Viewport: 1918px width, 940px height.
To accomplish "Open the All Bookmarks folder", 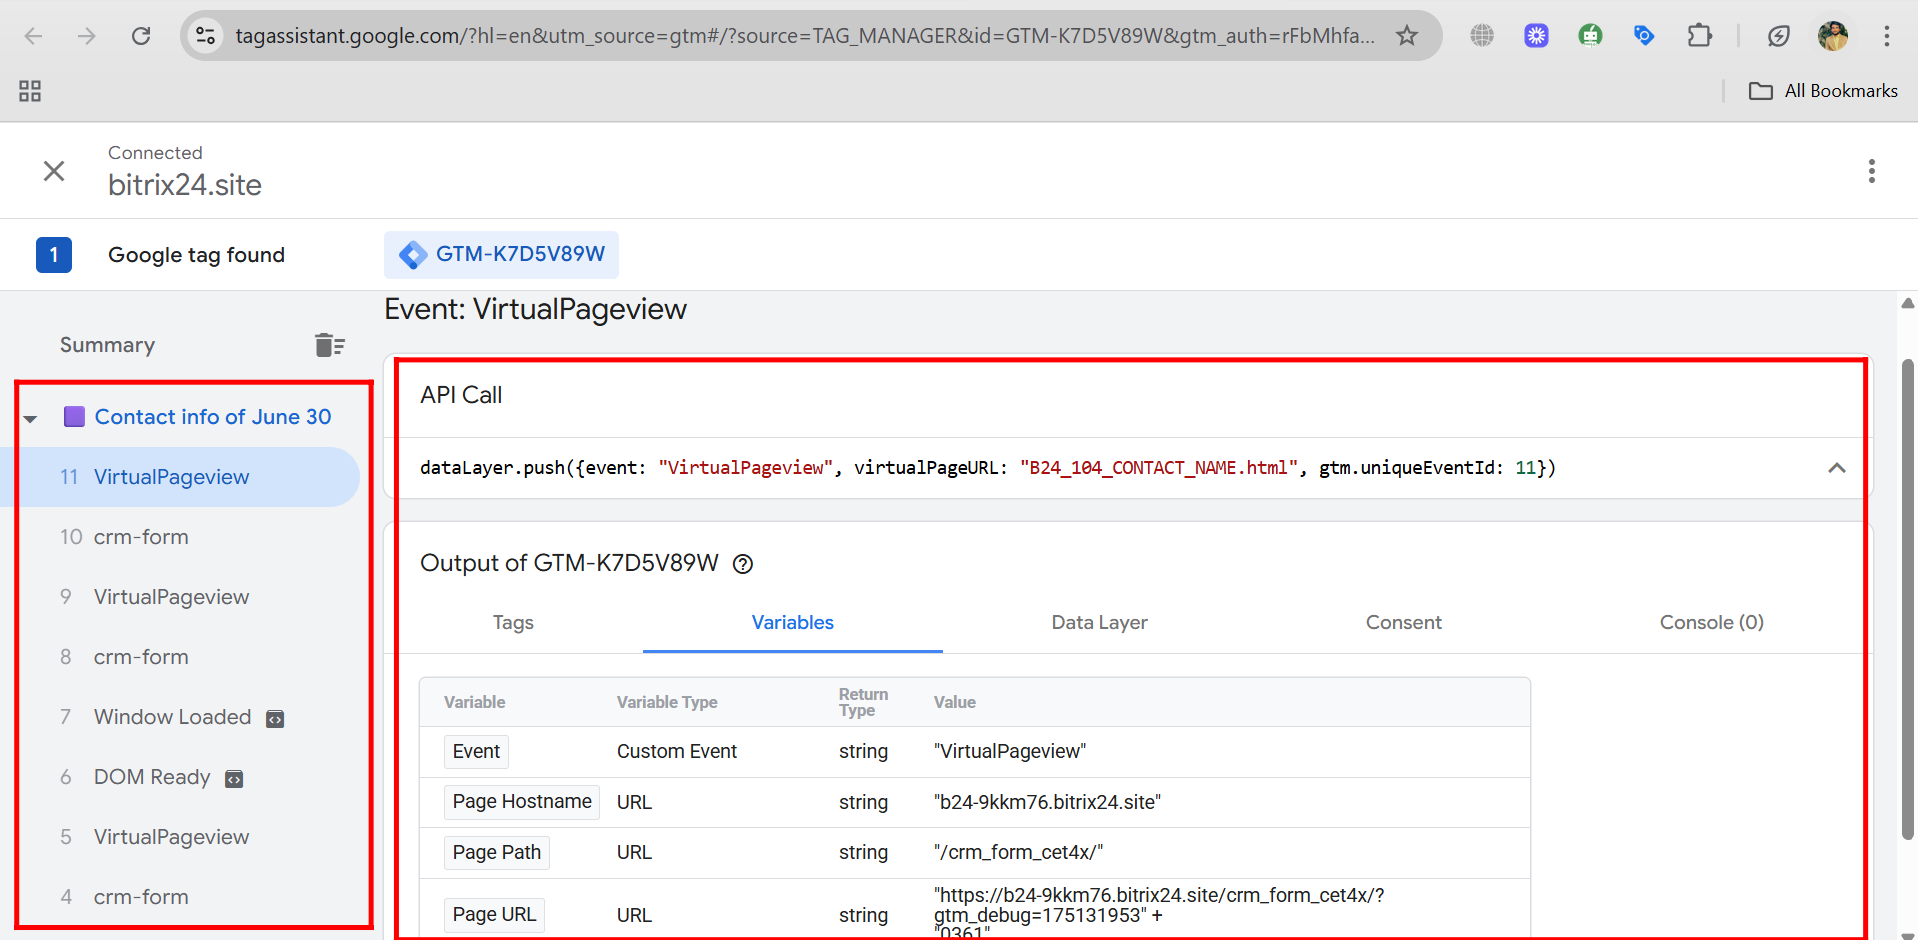I will click(x=1823, y=91).
